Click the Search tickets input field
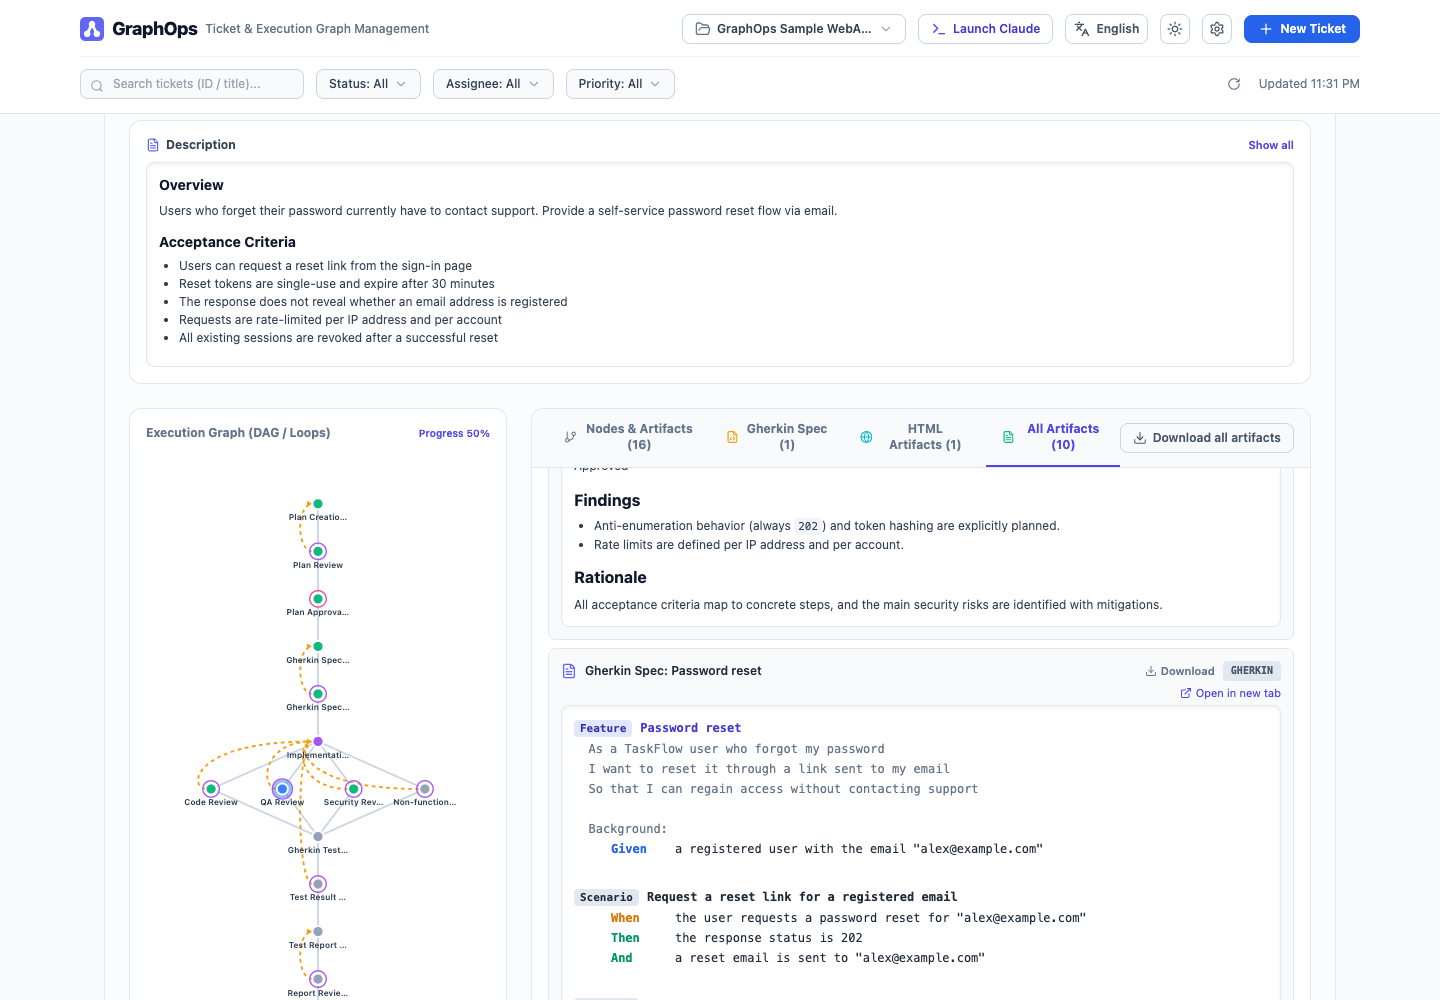1440x1000 pixels. pos(192,84)
